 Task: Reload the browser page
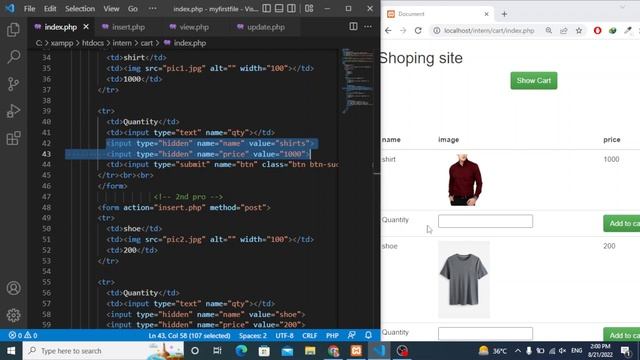coord(418,31)
